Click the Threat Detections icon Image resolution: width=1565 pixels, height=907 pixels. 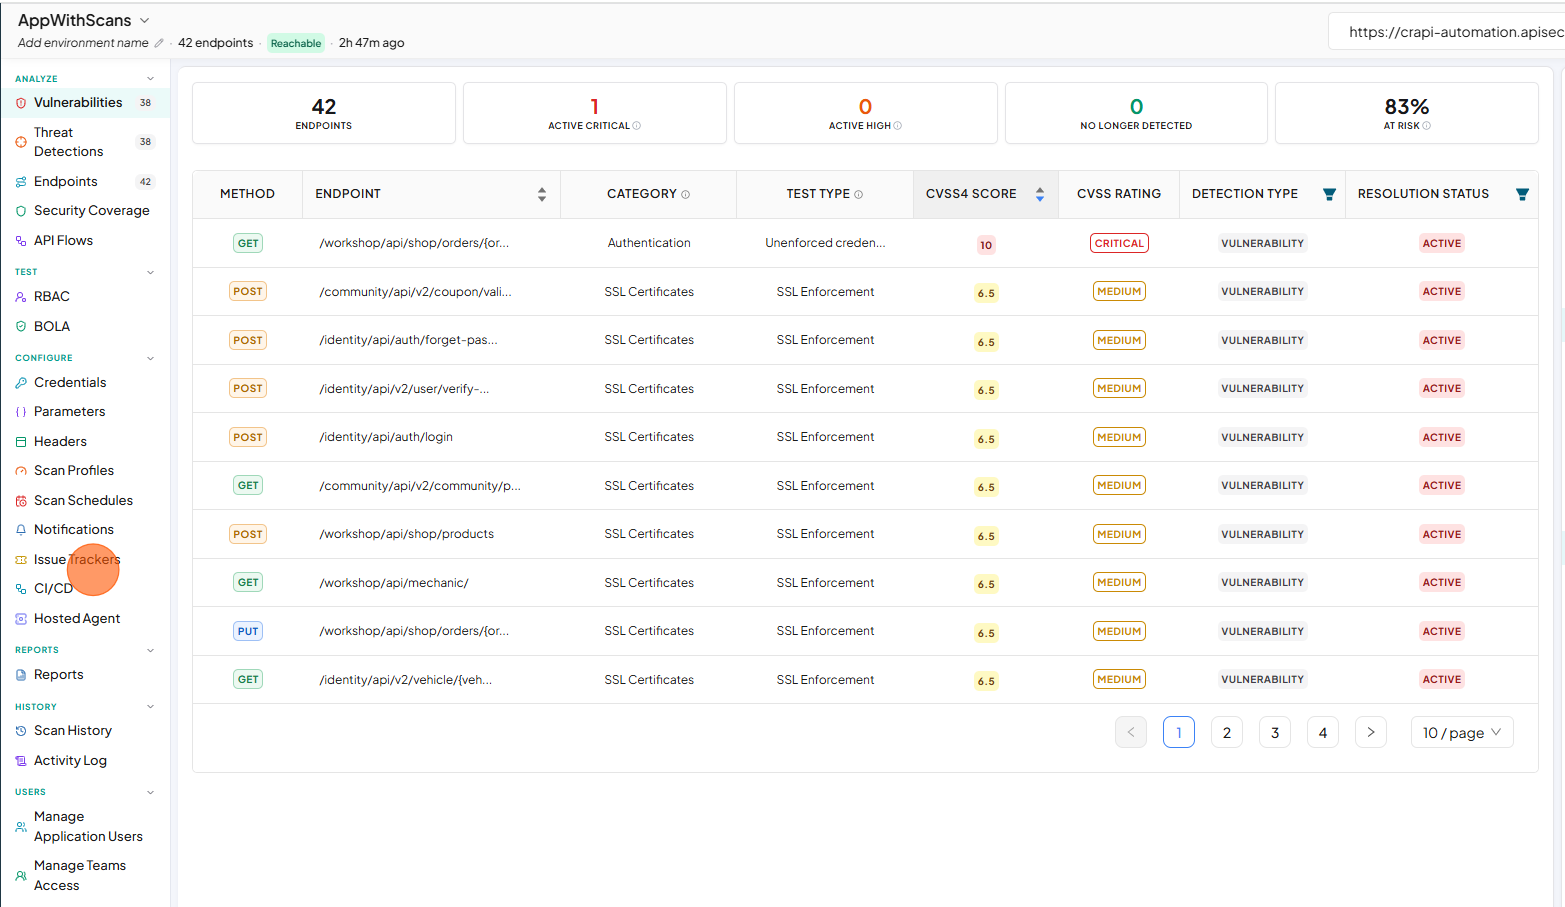[x=21, y=142]
